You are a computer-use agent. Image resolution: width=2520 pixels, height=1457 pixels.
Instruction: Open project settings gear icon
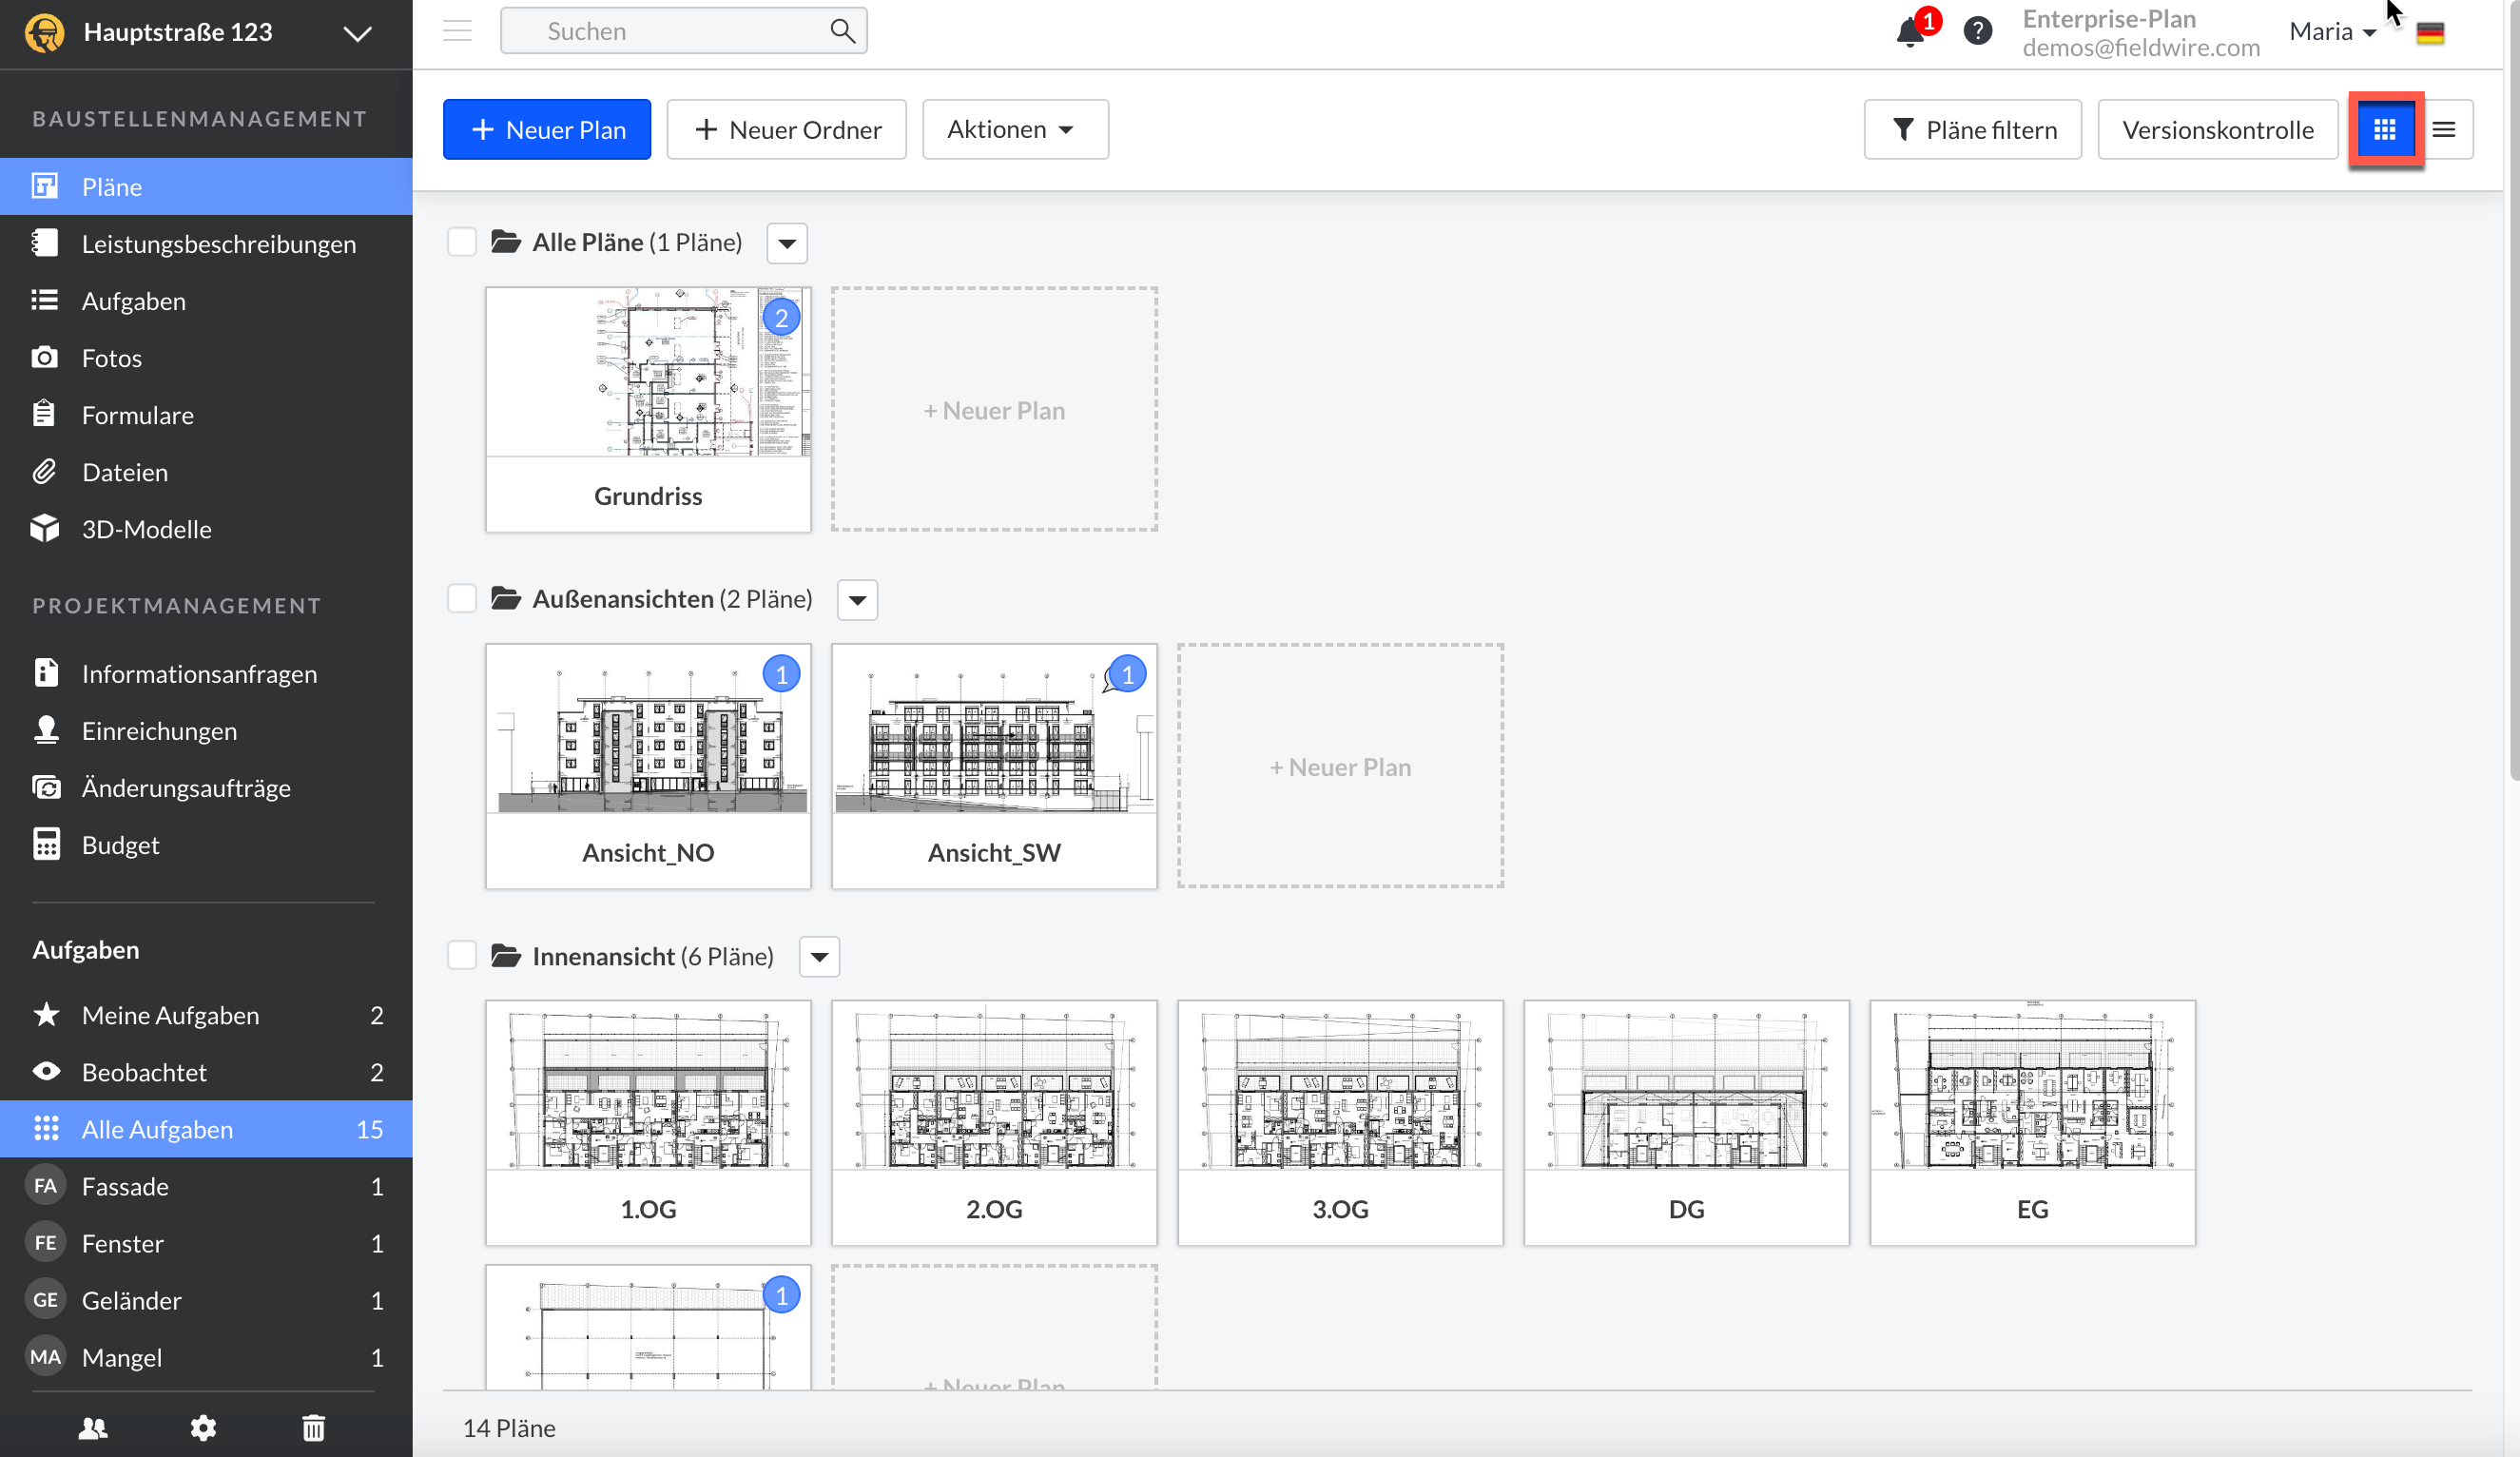point(203,1428)
